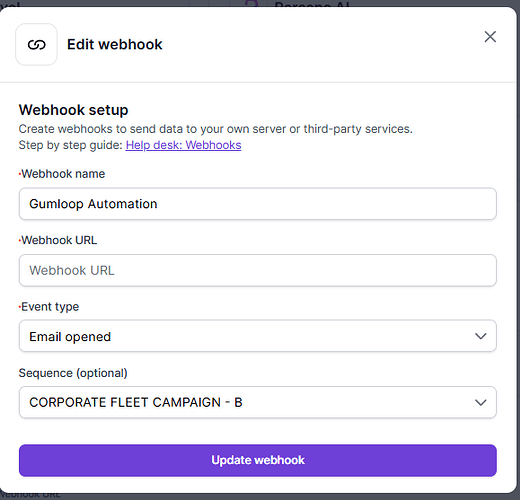
Task: Close the Edit webhook dialog
Action: pos(490,37)
